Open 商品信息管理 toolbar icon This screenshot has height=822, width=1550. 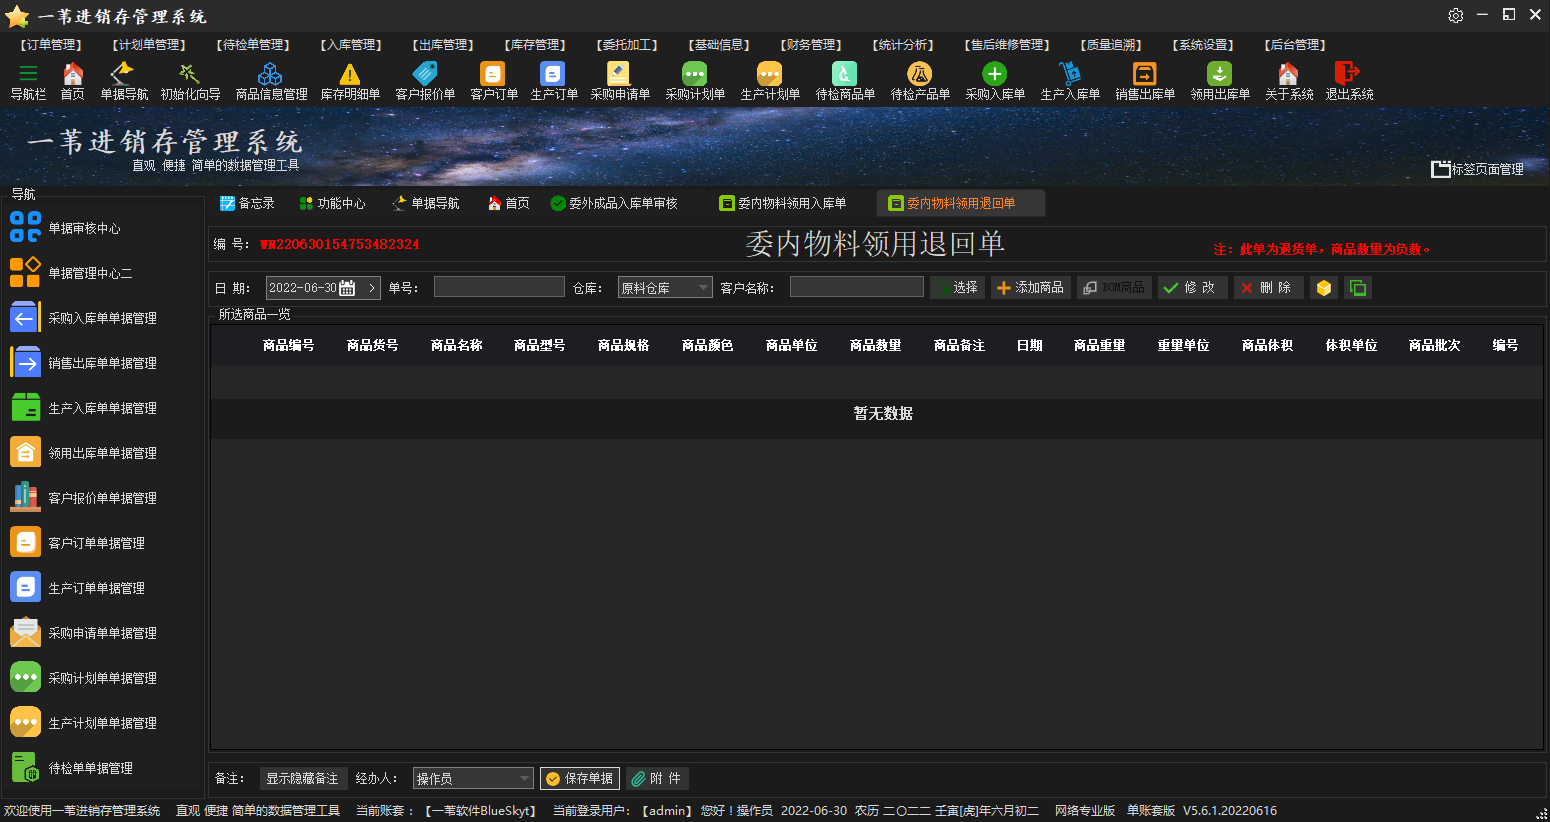[271, 81]
